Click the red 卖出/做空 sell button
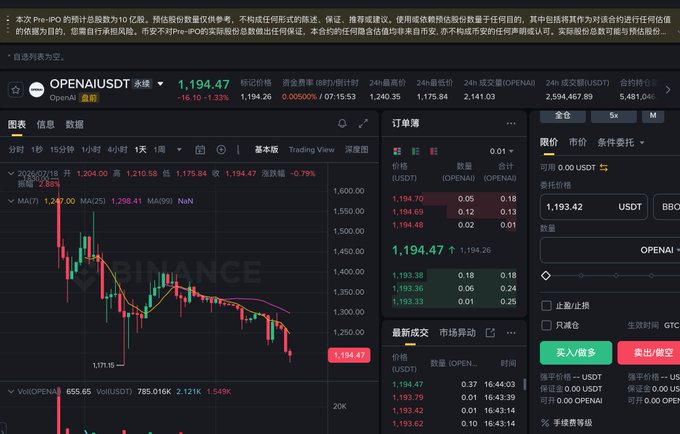 click(x=650, y=352)
